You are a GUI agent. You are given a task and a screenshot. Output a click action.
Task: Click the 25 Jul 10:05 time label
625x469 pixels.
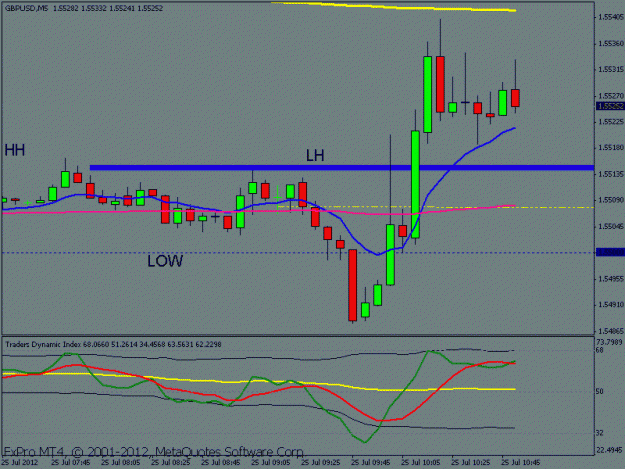coord(421,463)
